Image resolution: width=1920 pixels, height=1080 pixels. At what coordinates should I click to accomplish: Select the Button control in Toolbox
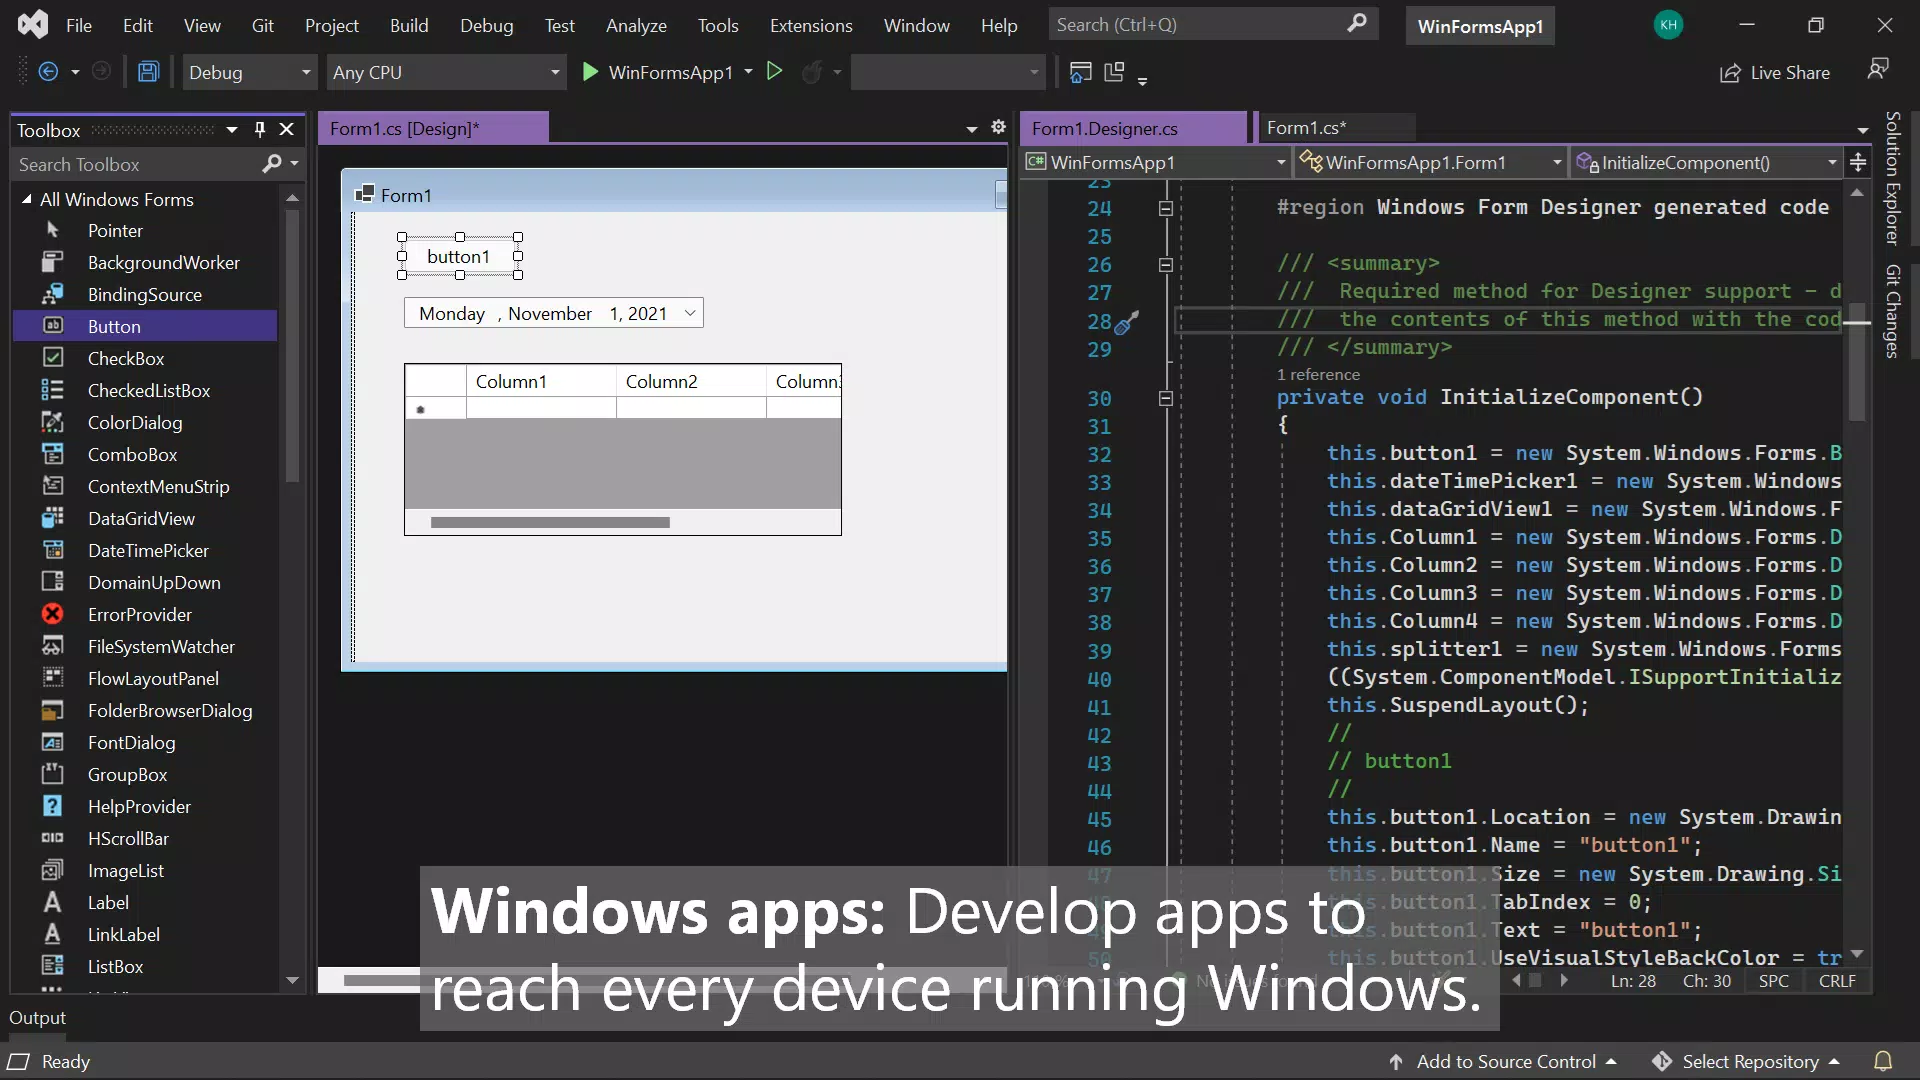coord(145,326)
